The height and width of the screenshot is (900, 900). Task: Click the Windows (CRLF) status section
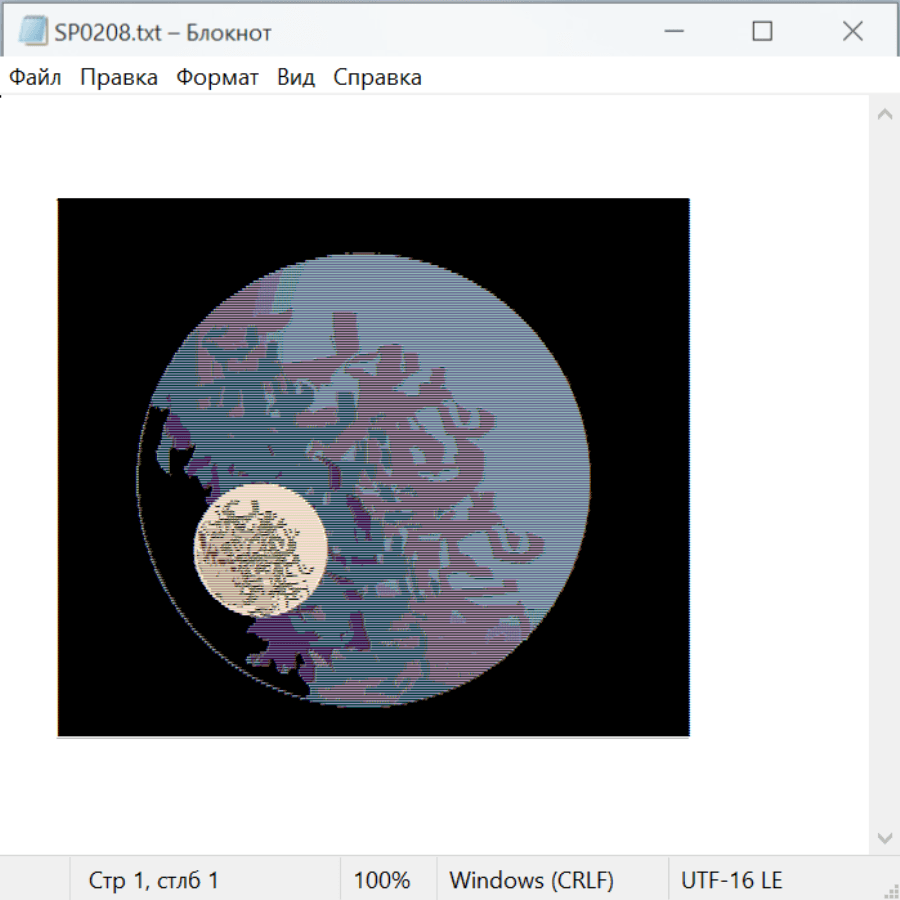pos(531,881)
